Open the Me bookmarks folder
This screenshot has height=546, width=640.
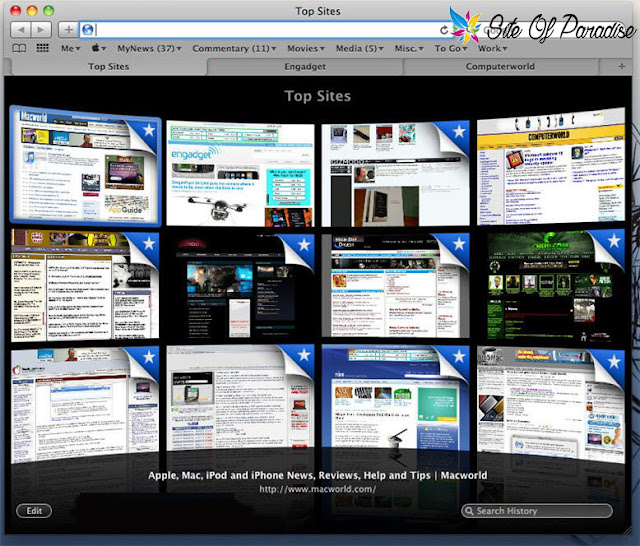70,49
